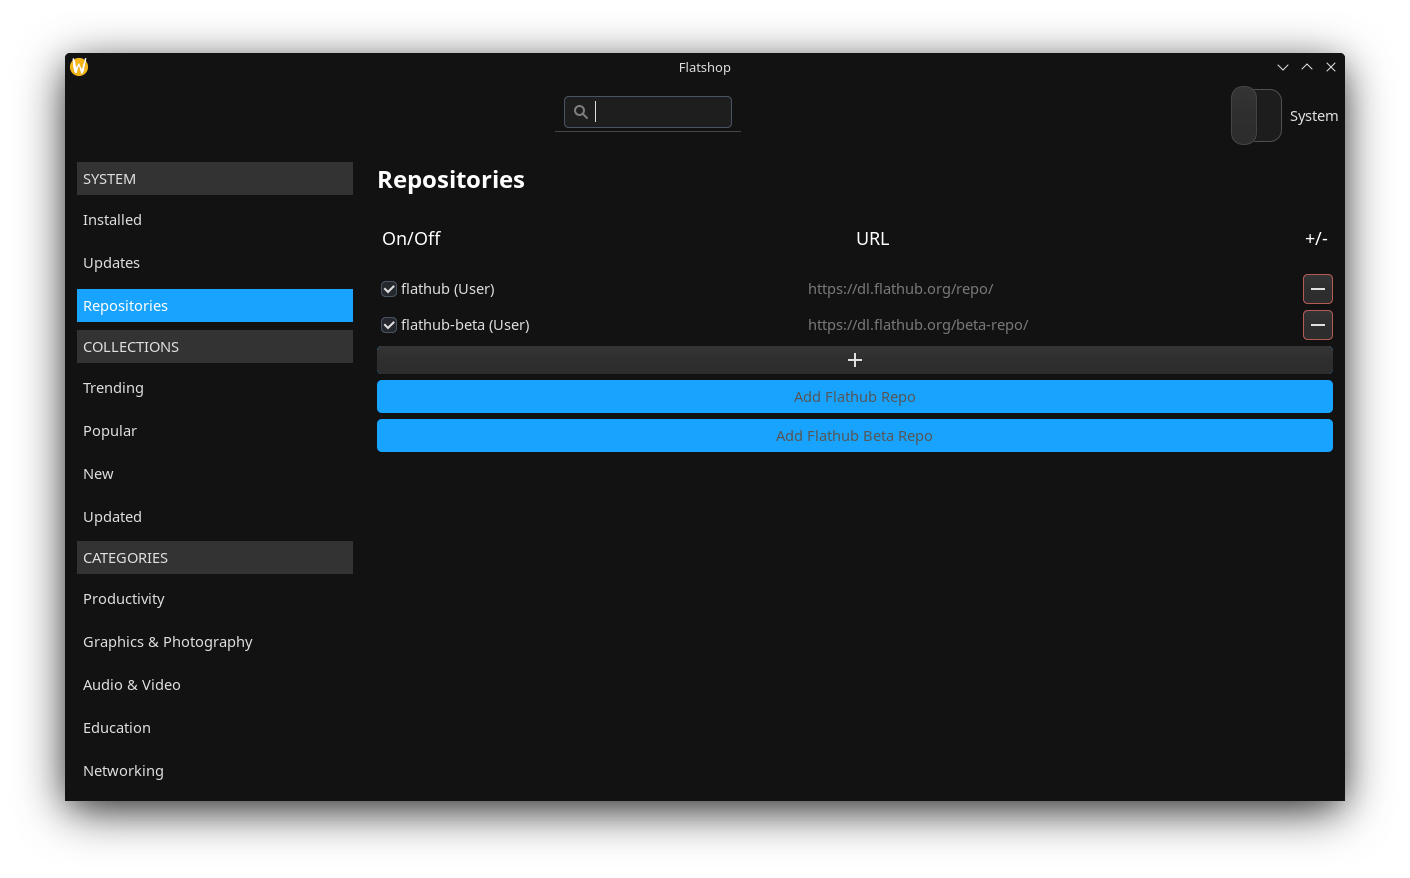Select Trending under Collections
Screen dimensions: 1410x878
point(113,387)
